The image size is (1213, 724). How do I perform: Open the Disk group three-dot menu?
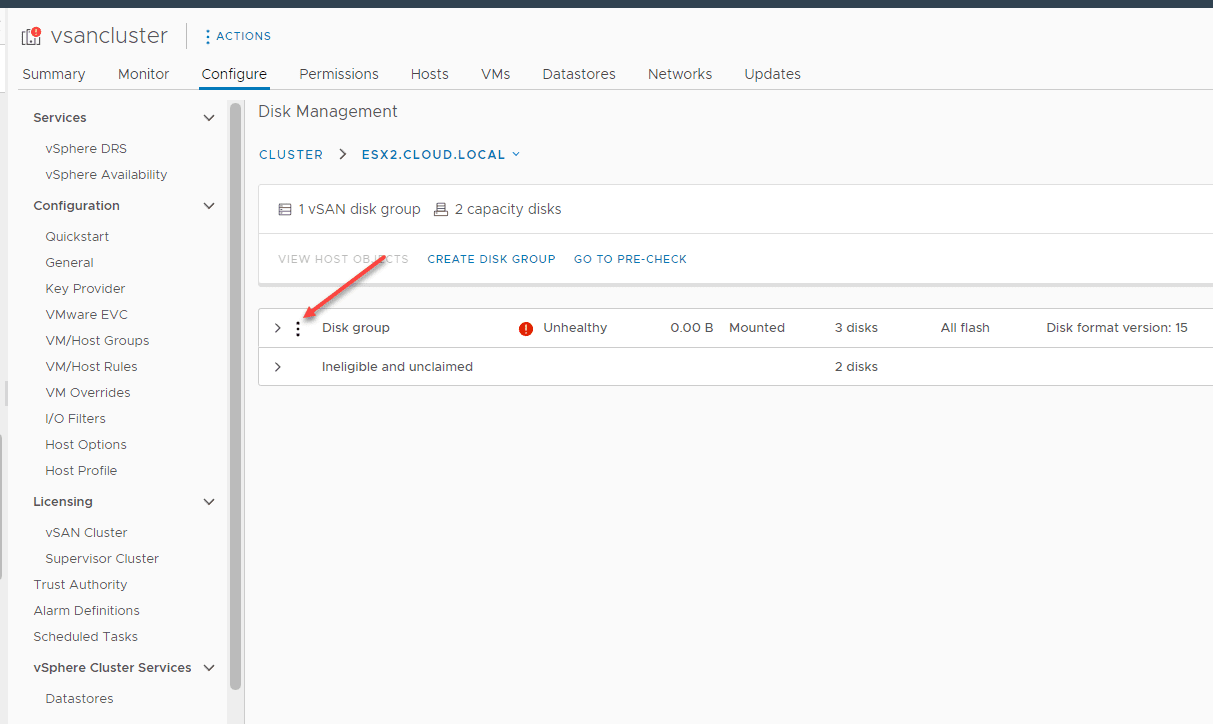point(298,328)
